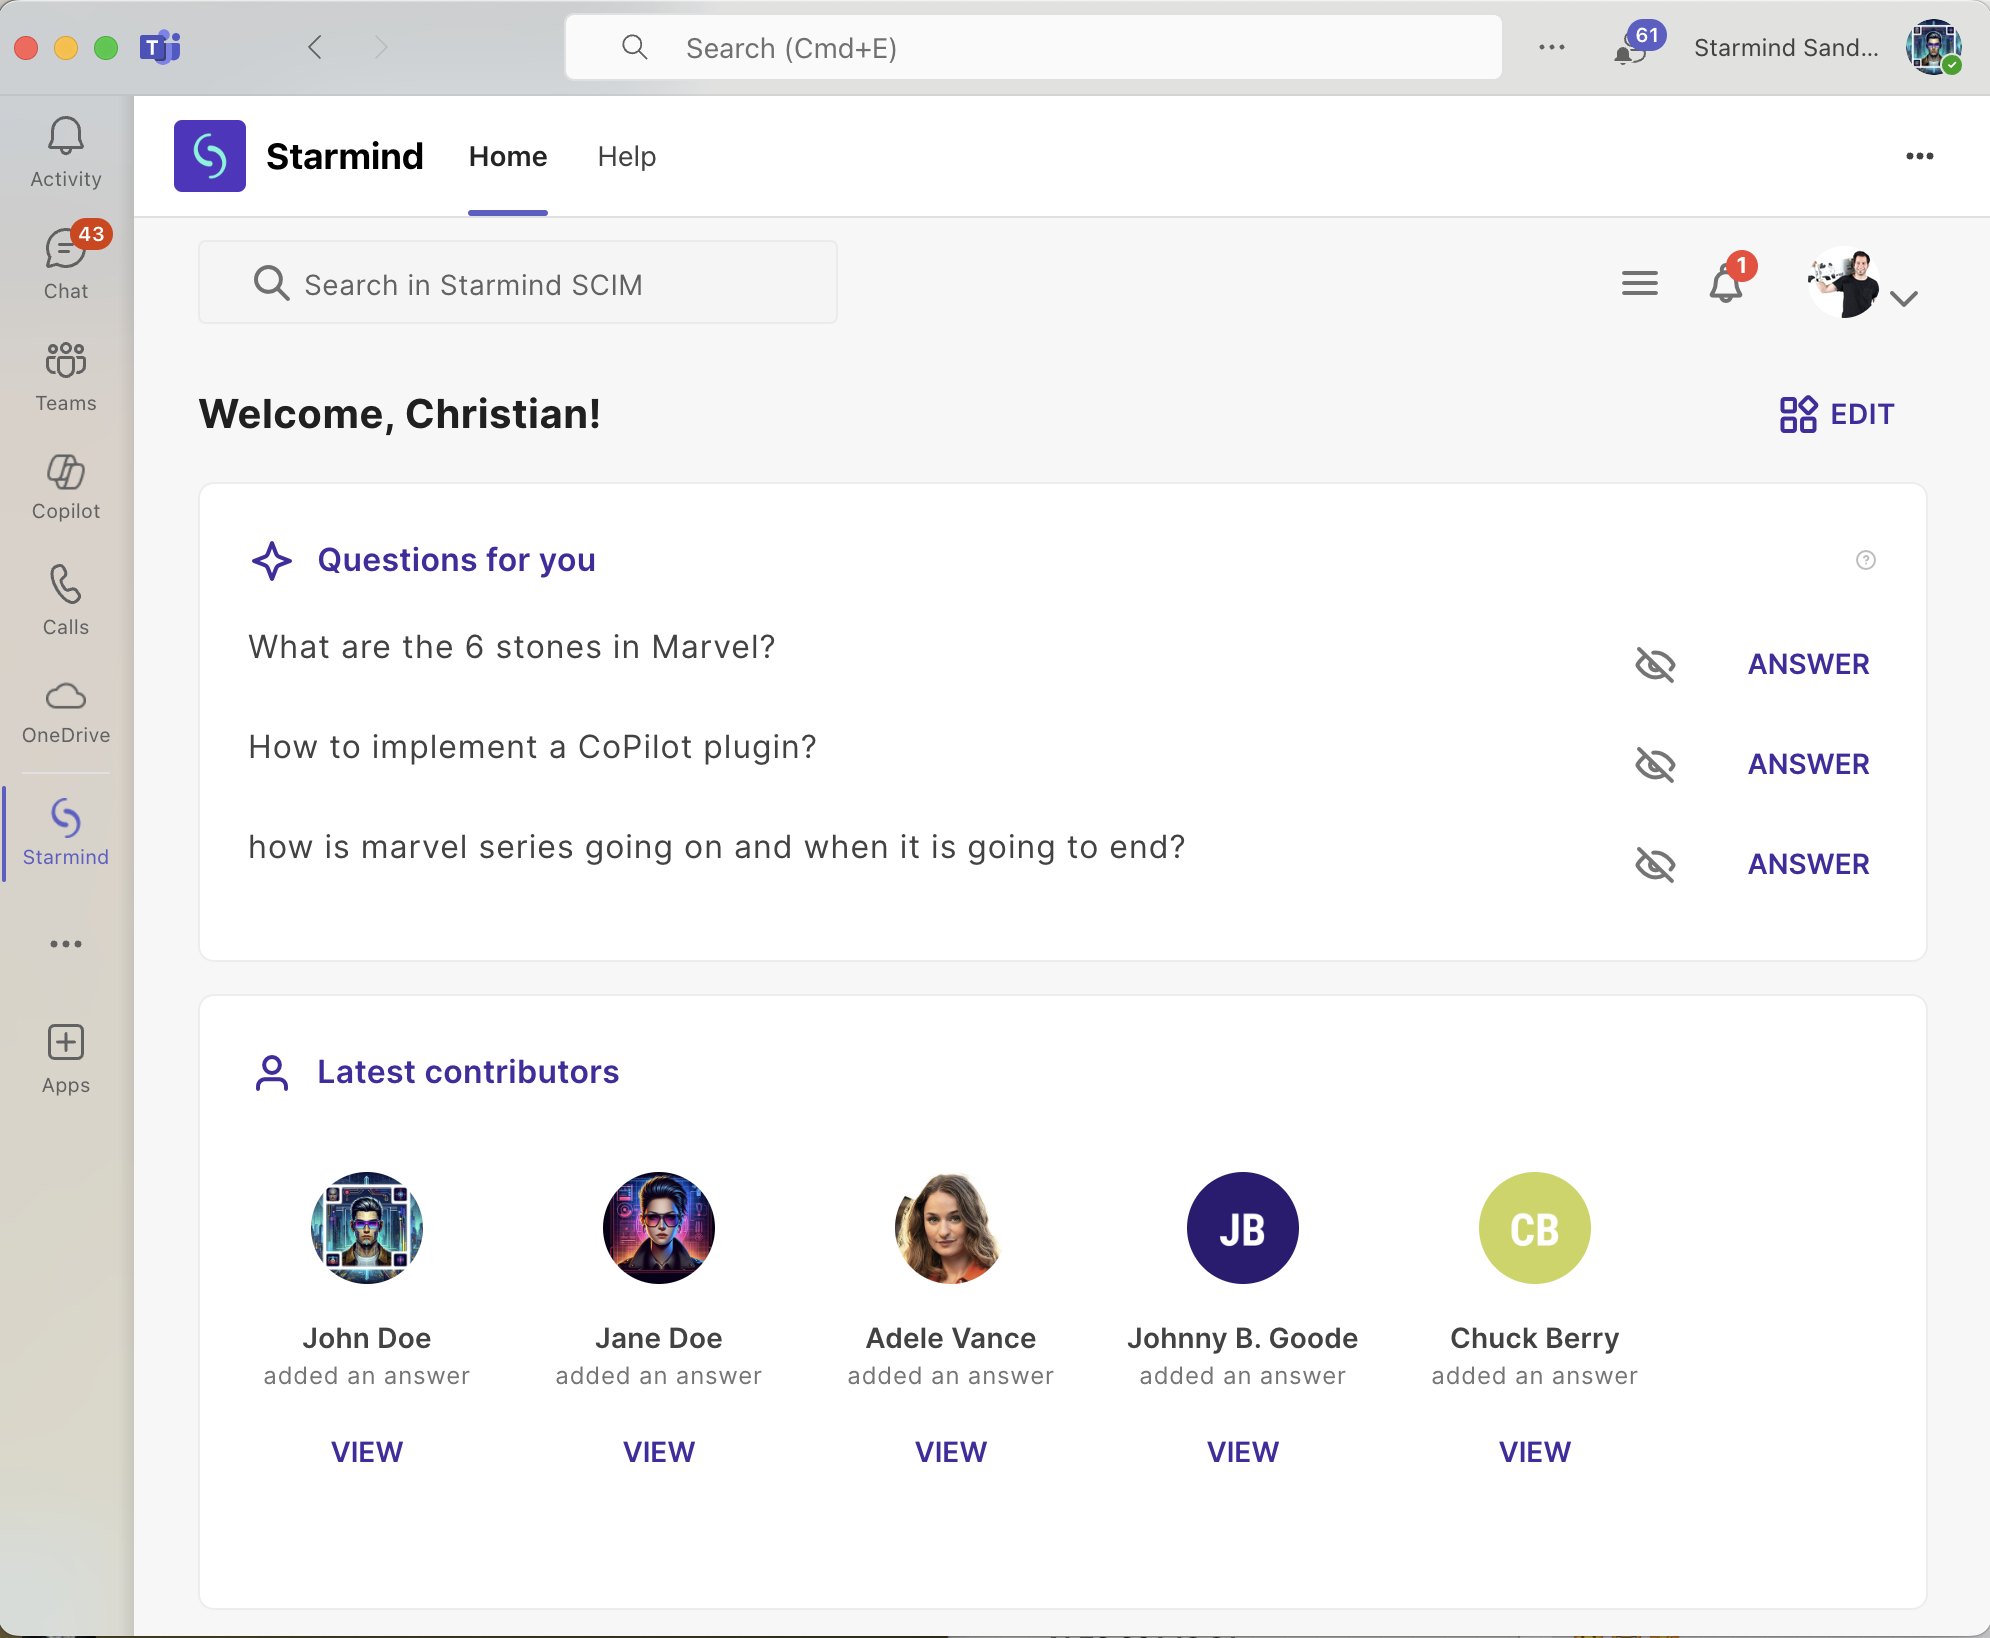Screen dimensions: 1990x1638
Task: Select the Home tab
Action: [508, 156]
